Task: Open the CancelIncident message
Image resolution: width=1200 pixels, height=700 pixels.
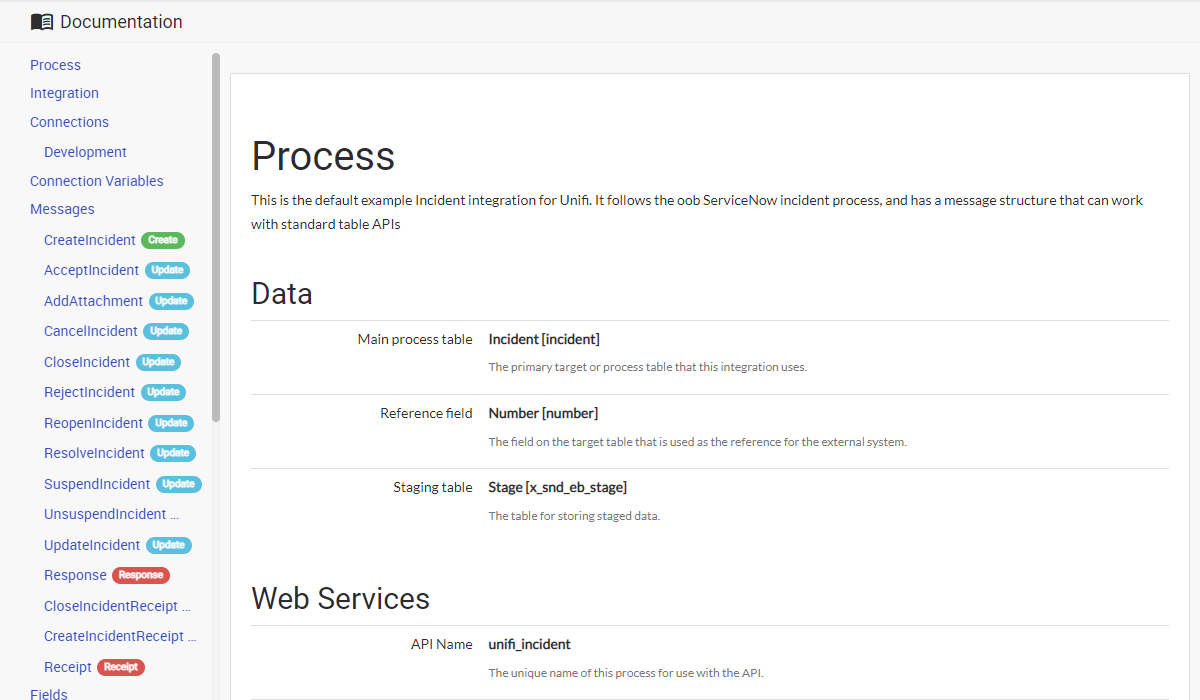Action: tap(91, 331)
